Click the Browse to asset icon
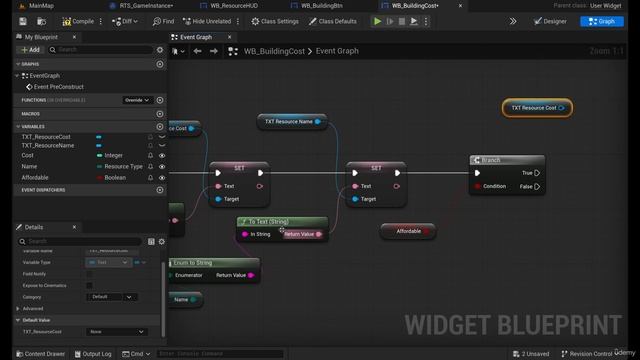Image resolution: width=640 pixels, height=360 pixels. (41, 21)
